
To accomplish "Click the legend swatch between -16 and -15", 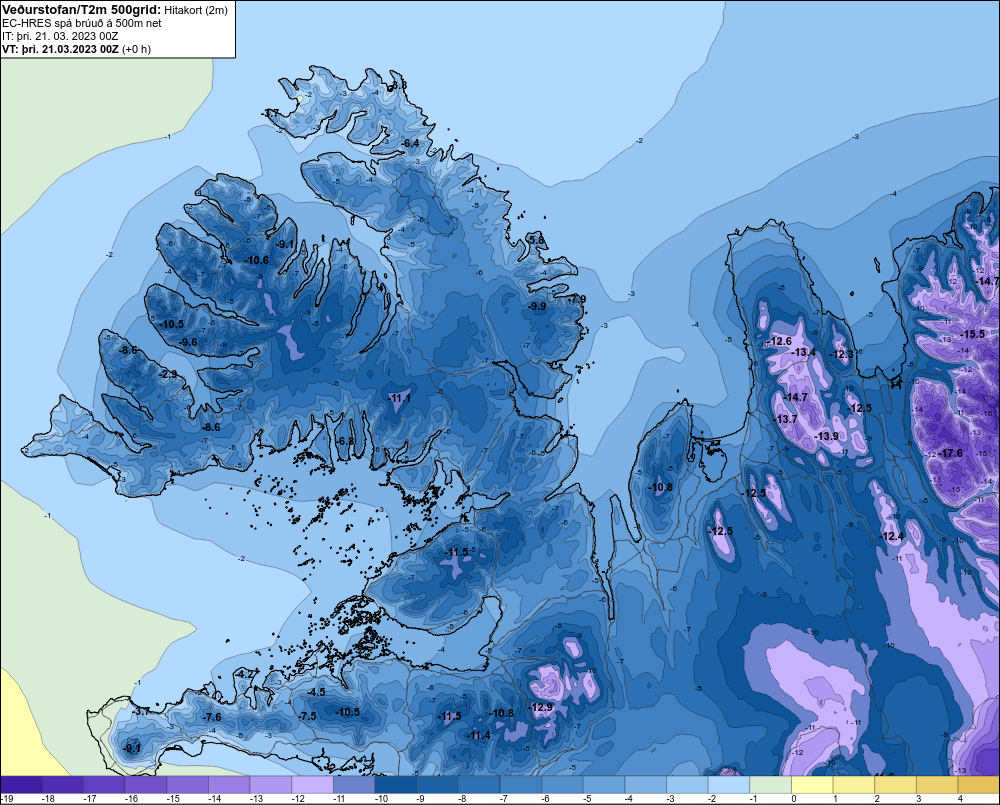I will [x=146, y=785].
